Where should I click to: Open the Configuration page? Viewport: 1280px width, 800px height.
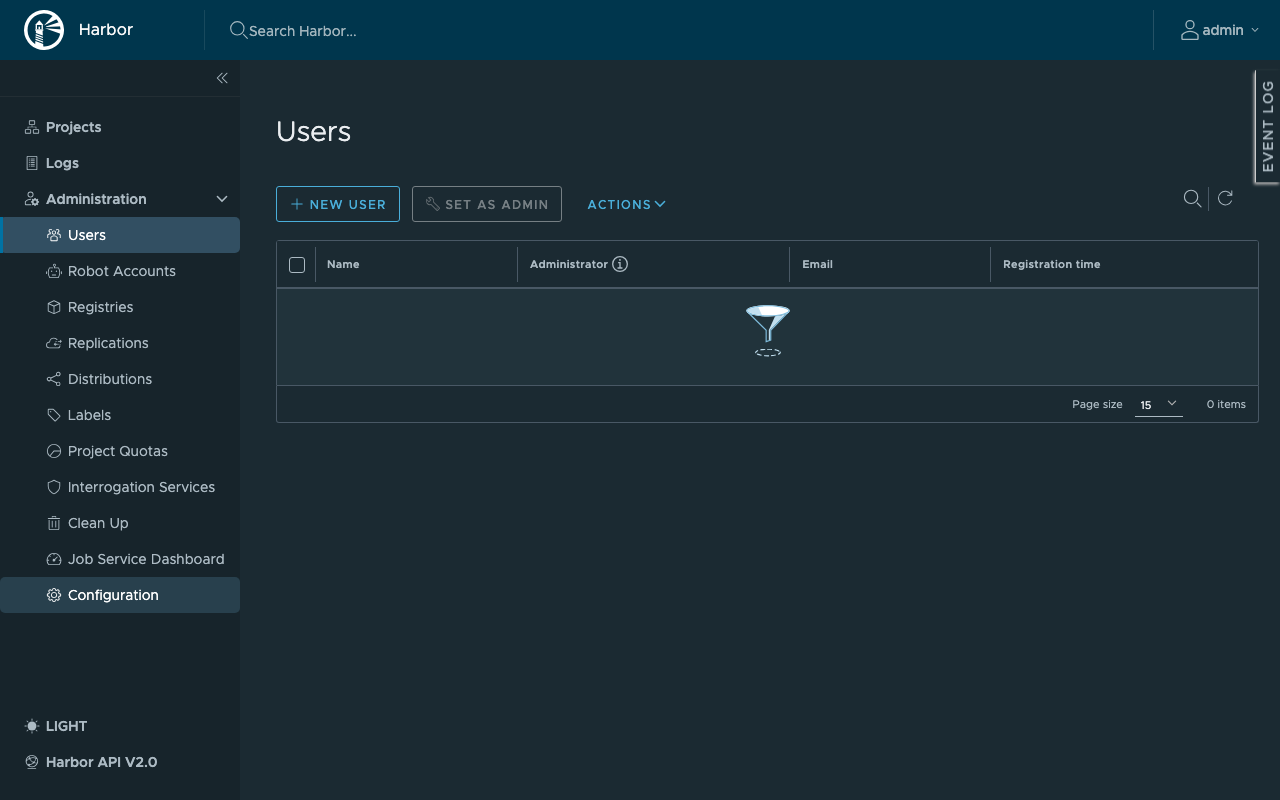[x=120, y=595]
